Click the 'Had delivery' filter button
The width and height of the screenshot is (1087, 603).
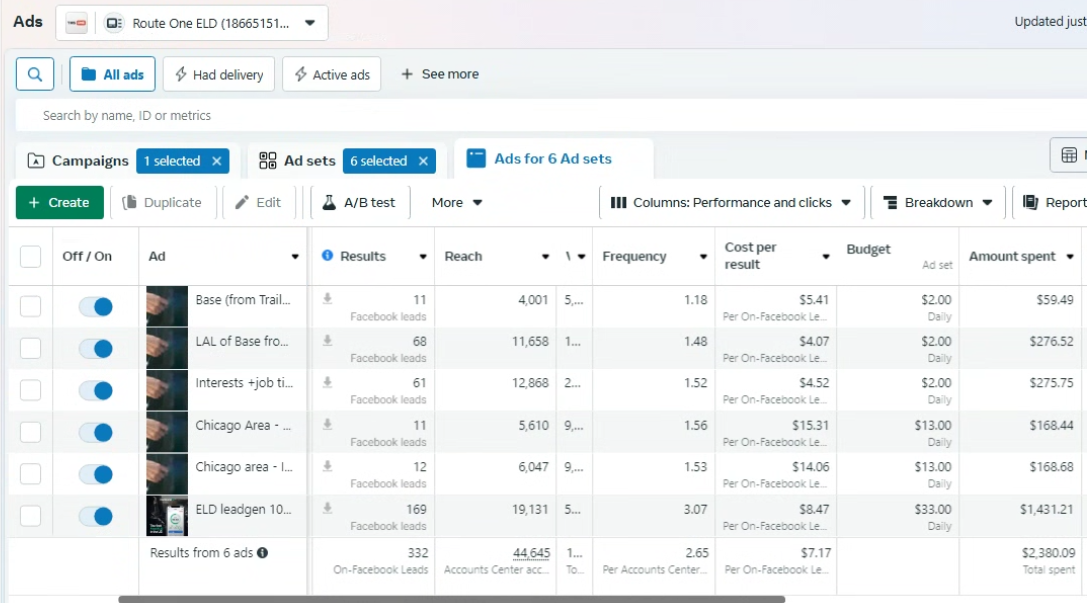[219, 74]
